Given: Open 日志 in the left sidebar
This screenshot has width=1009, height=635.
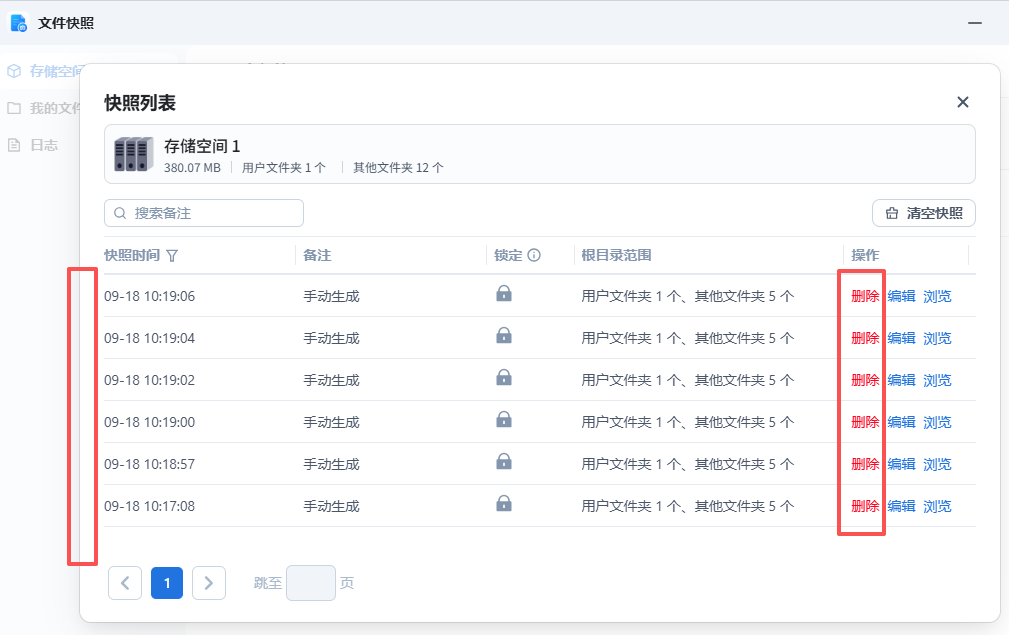Looking at the screenshot, I should coord(43,145).
